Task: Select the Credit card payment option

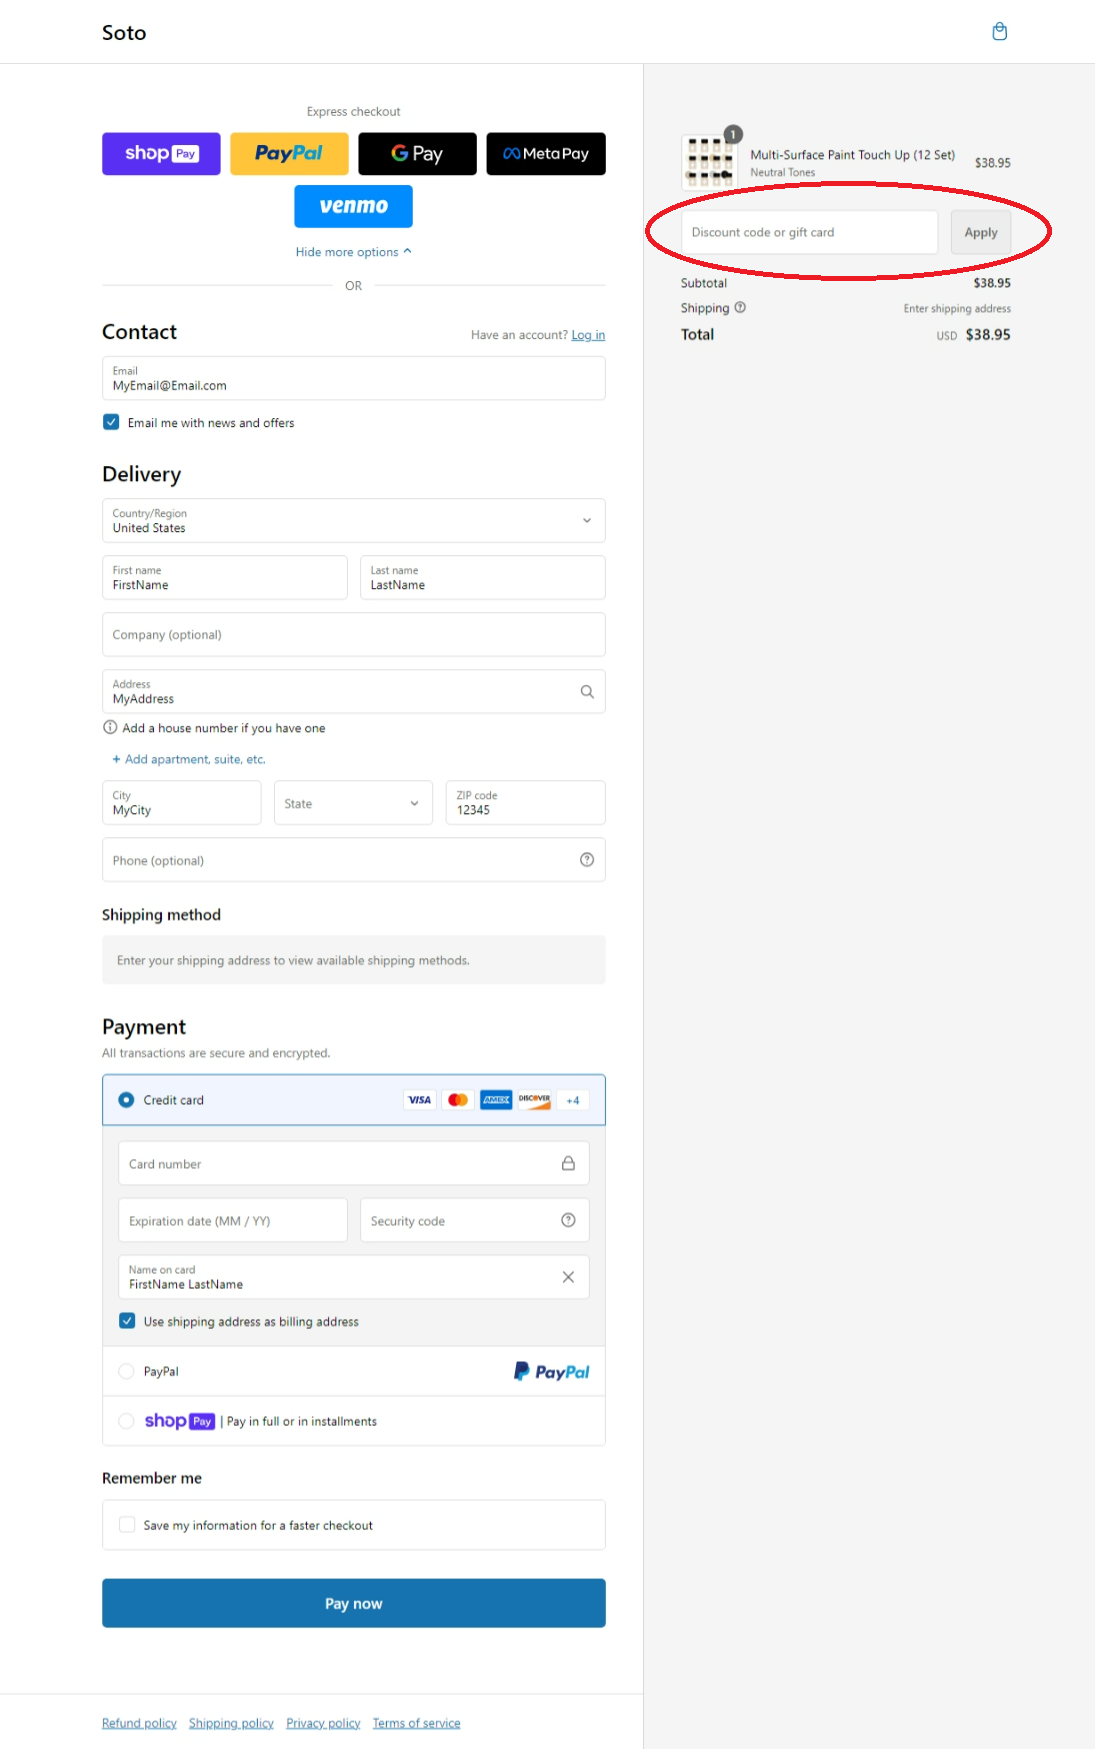Action: [x=126, y=1100]
